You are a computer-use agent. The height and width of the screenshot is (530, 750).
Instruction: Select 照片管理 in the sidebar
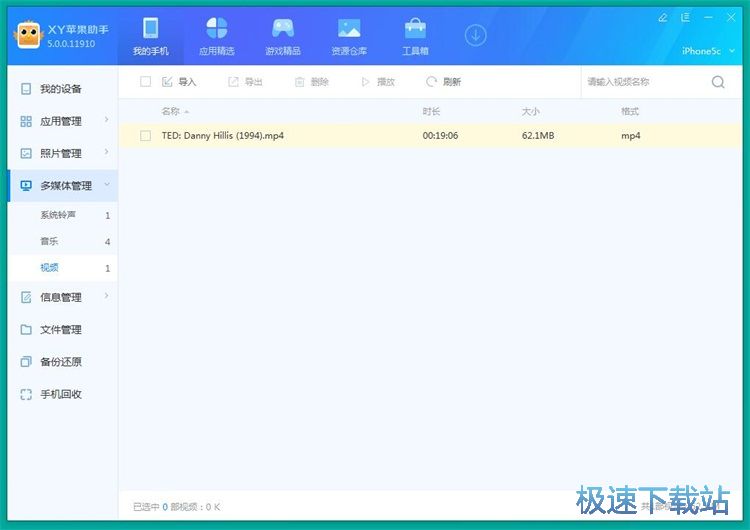point(63,153)
